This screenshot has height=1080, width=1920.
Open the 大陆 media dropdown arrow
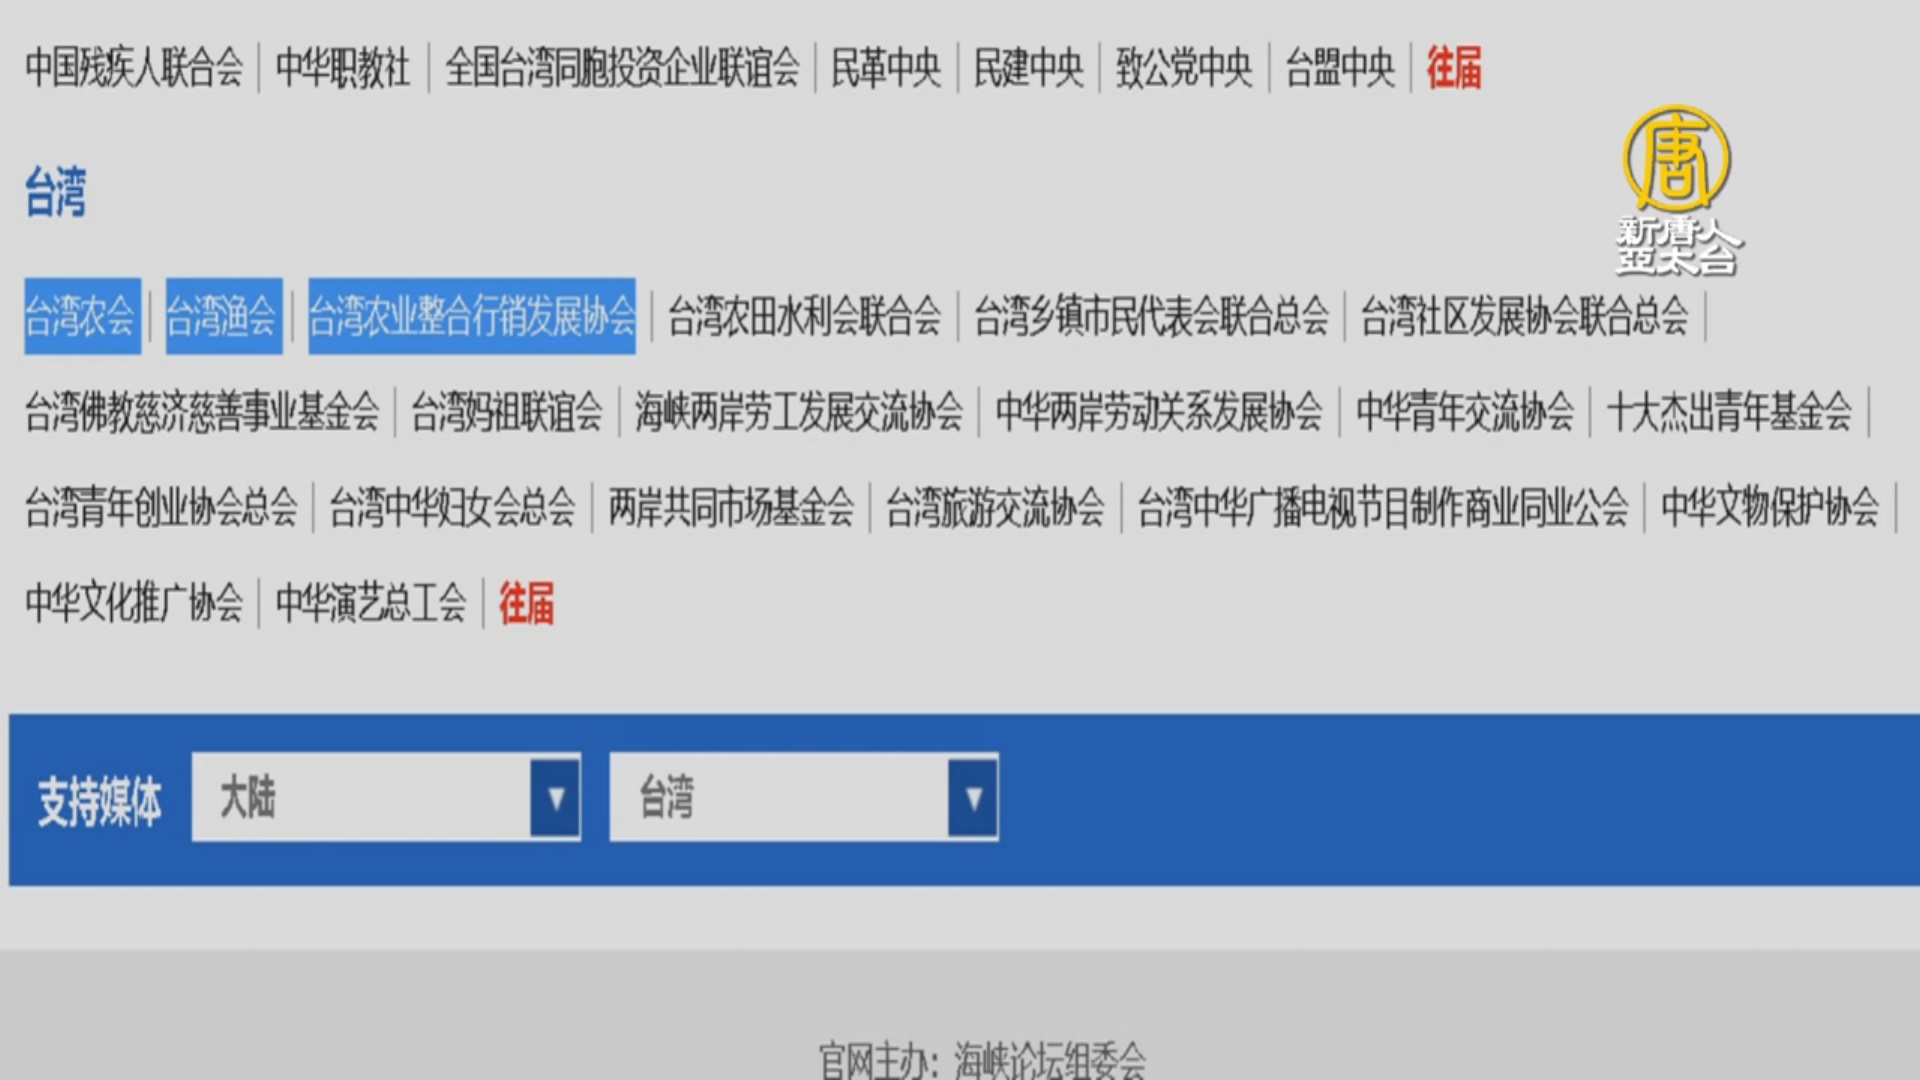click(x=555, y=798)
